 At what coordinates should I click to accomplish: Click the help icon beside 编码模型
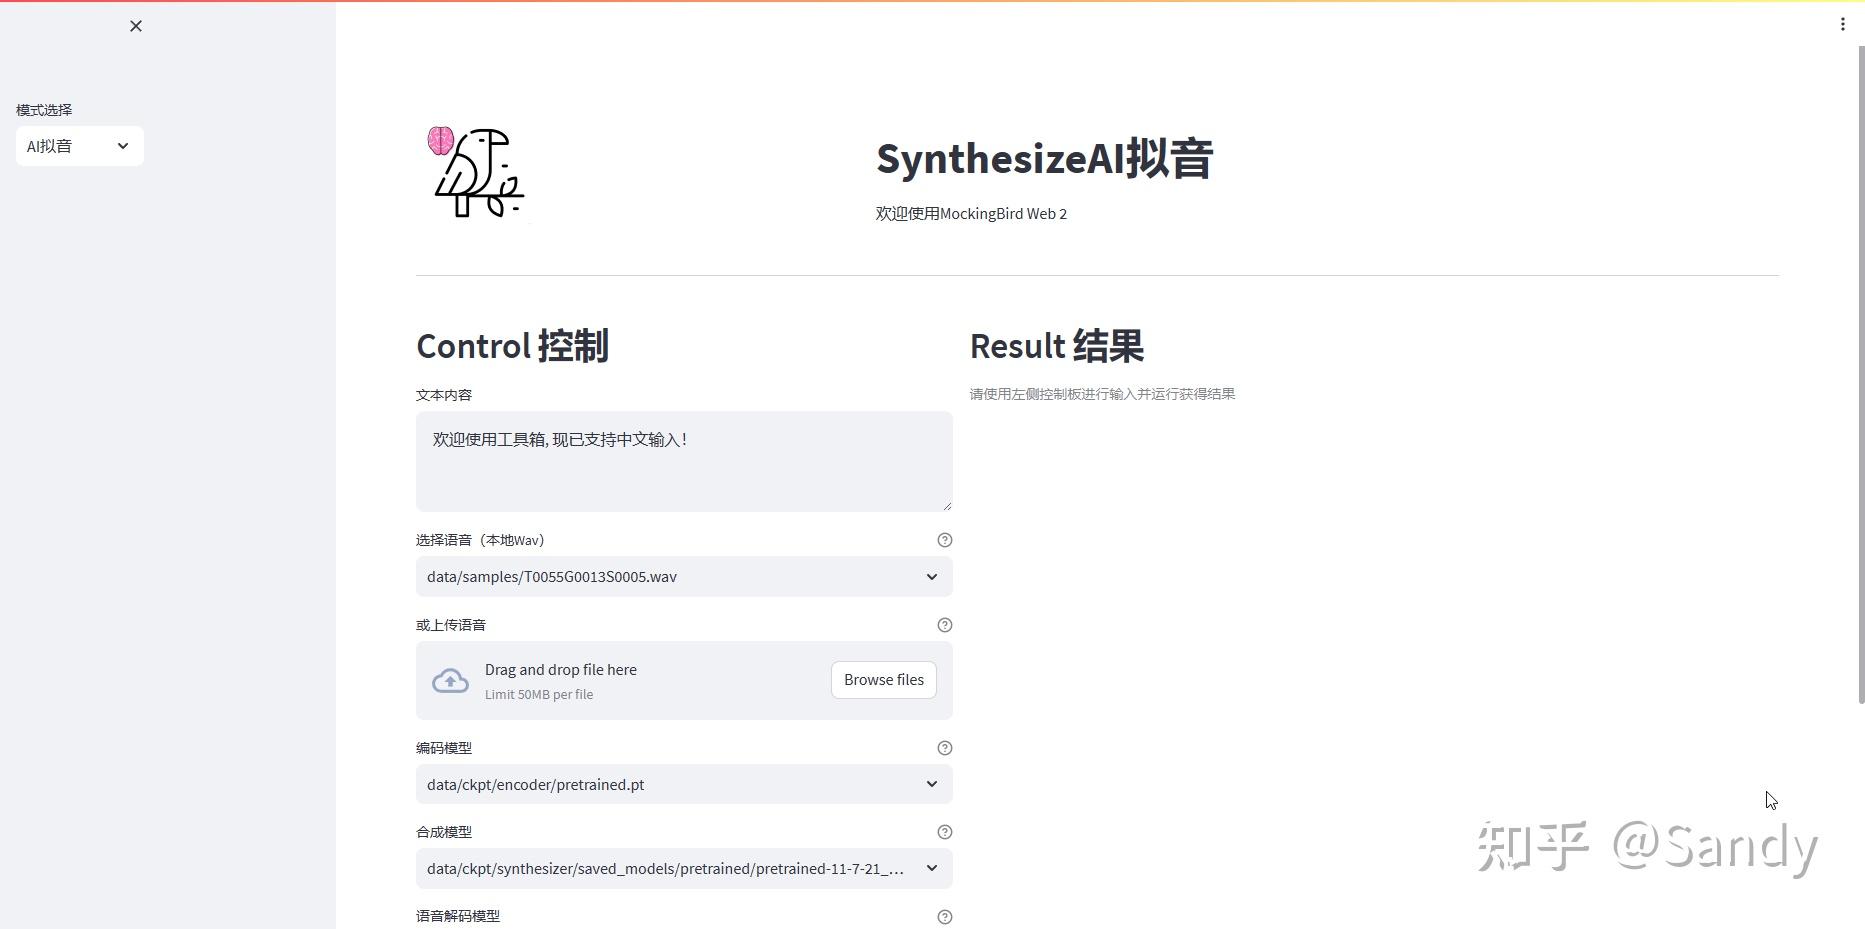point(944,748)
